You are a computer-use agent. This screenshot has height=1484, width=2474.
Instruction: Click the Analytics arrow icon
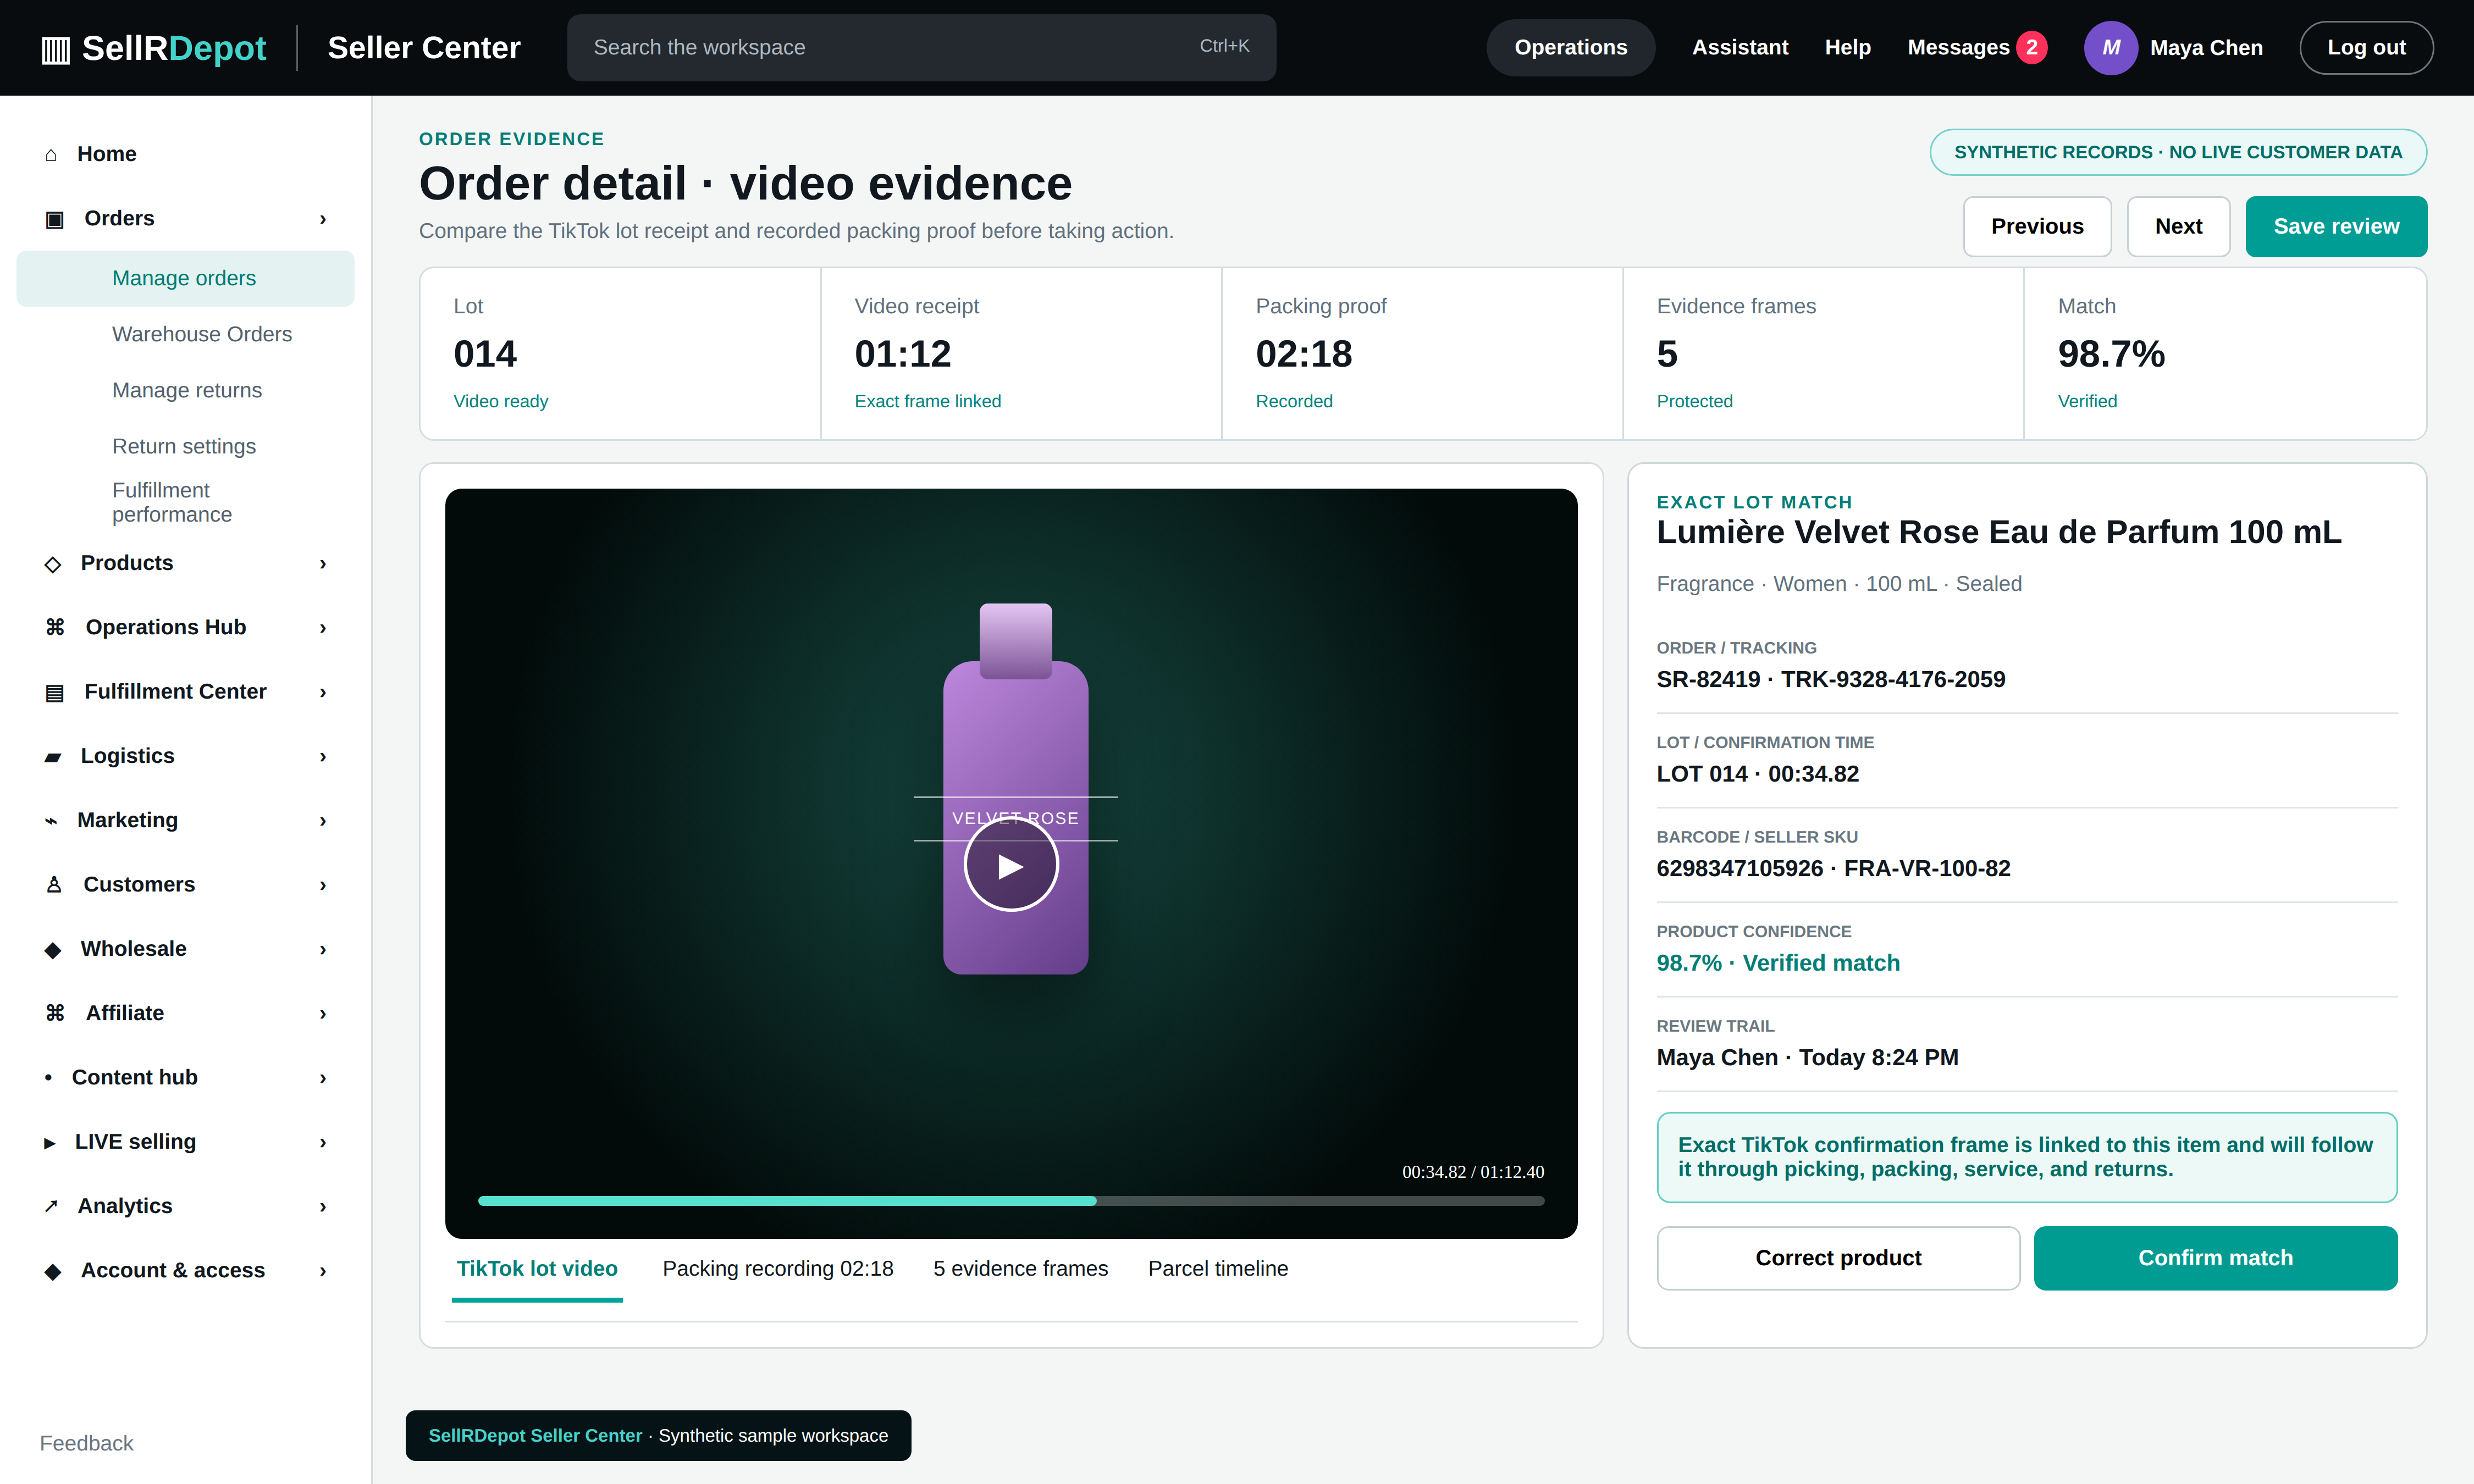pos(51,1206)
